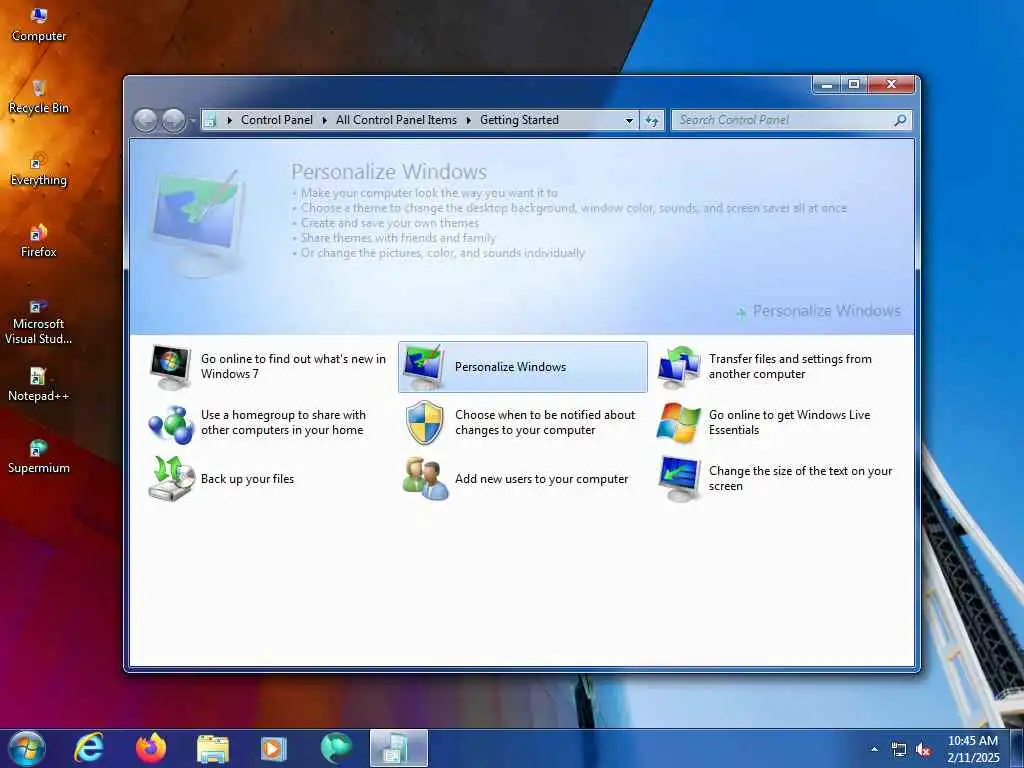Maximize the Control Panel window

coord(854,84)
